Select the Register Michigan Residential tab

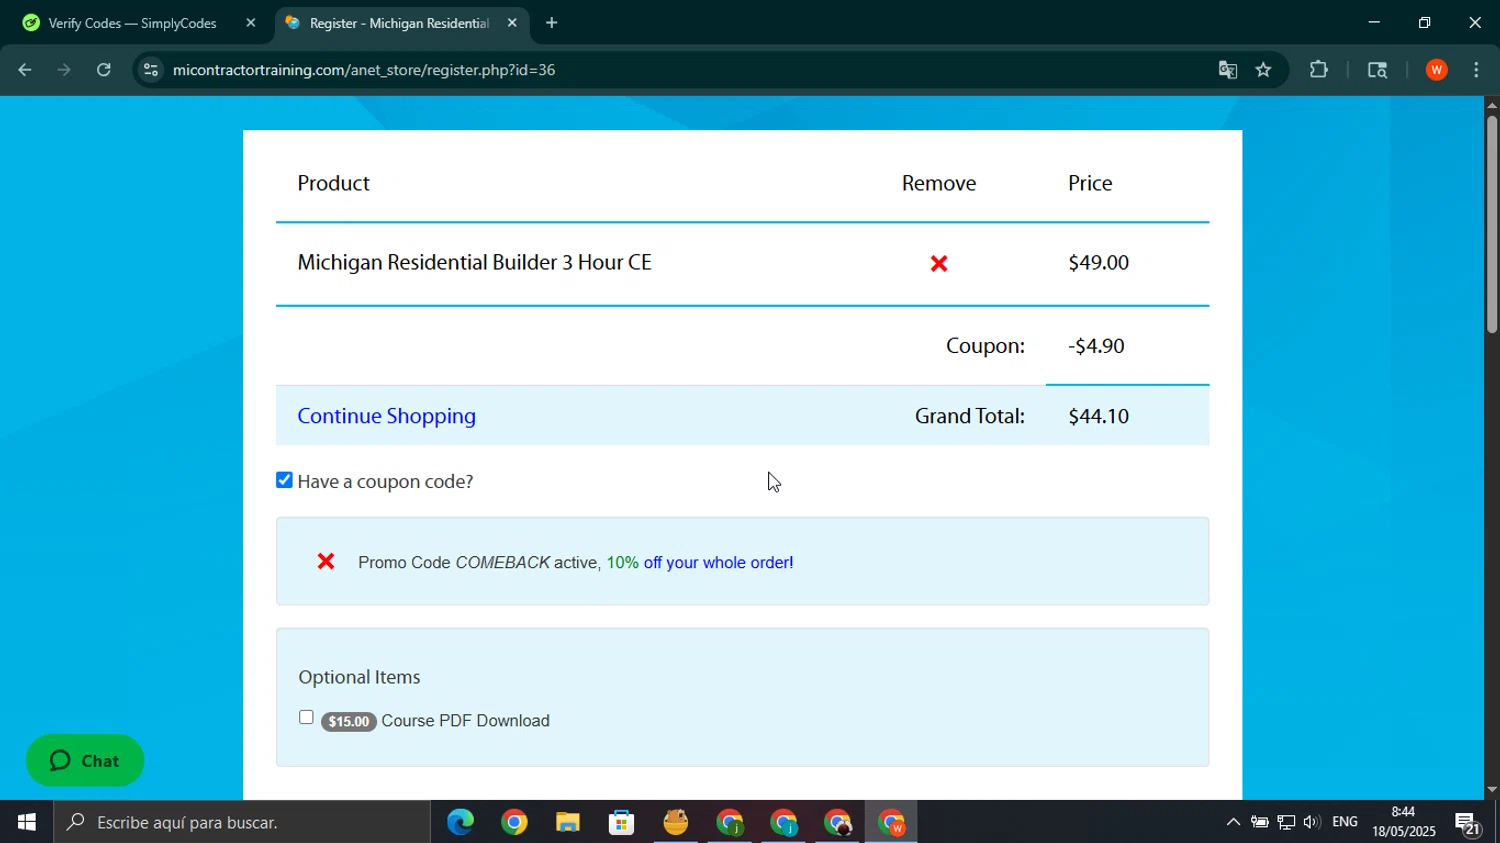[399, 23]
